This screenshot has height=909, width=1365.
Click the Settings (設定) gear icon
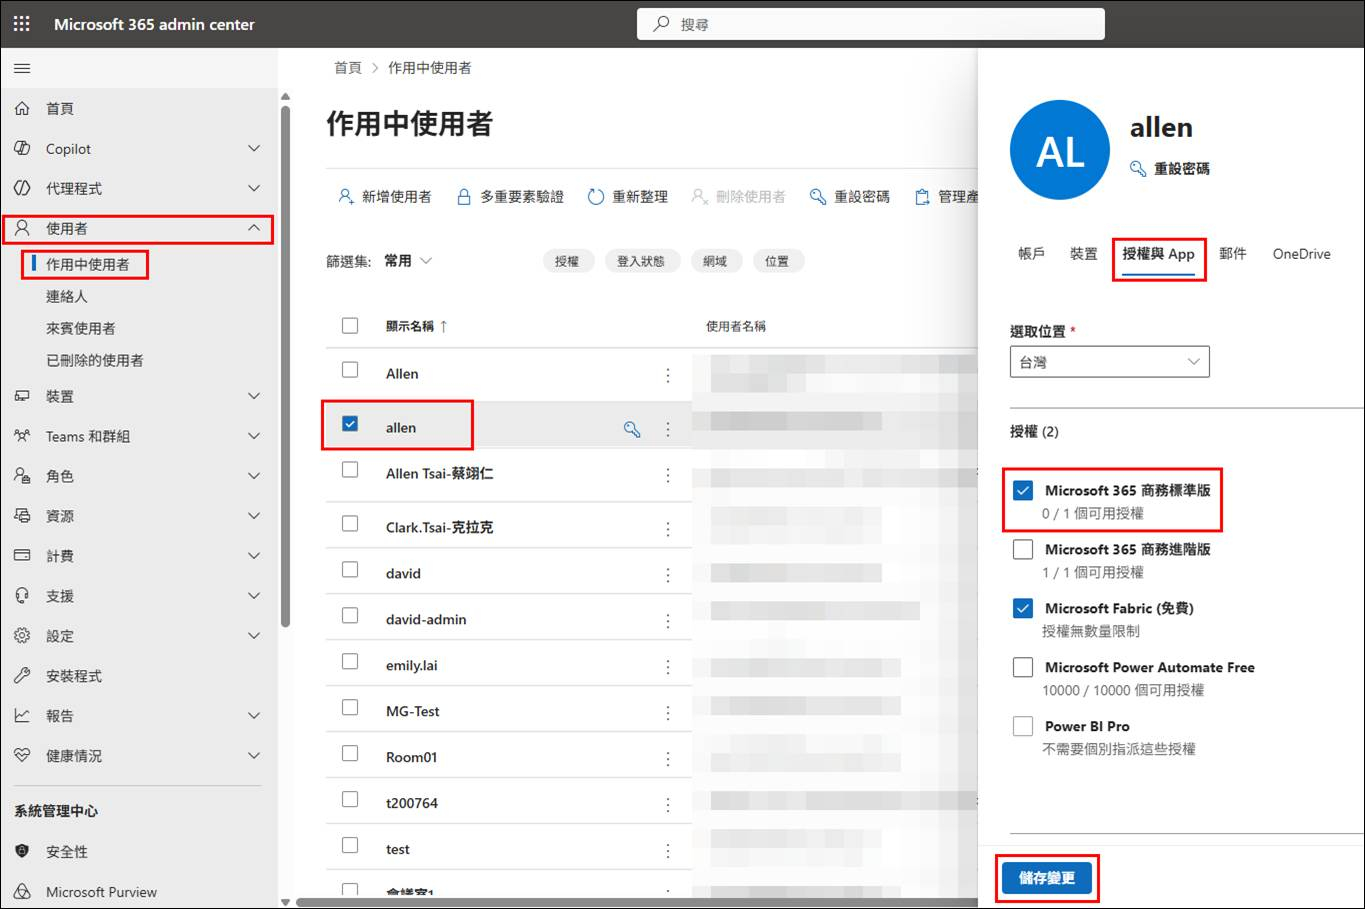[22, 635]
